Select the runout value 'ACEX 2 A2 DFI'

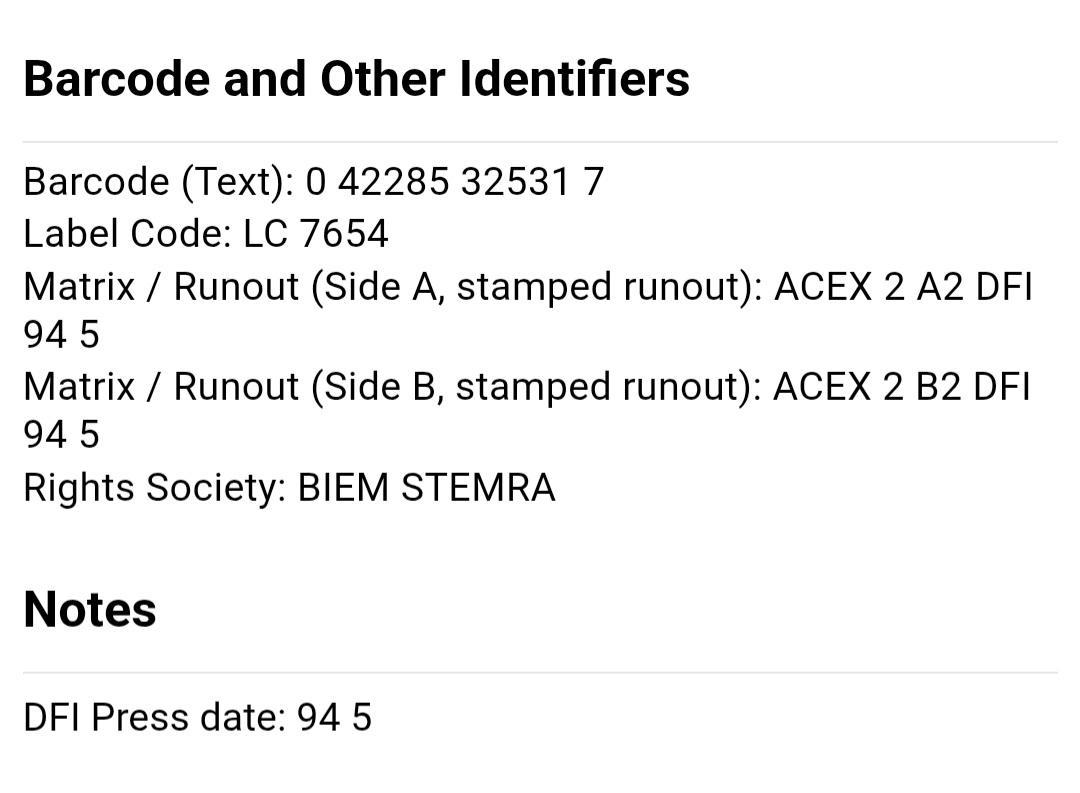903,287
